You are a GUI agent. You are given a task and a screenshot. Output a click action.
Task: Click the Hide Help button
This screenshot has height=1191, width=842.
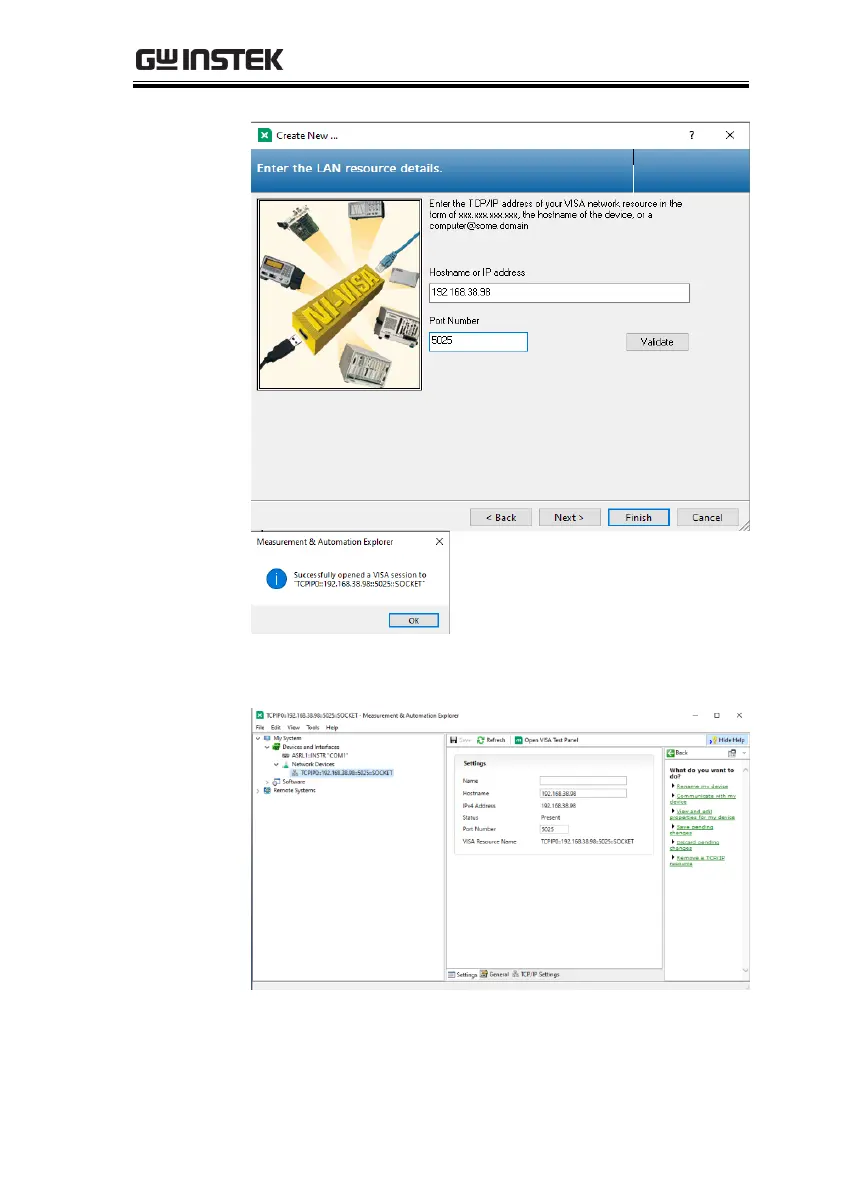[725, 740]
